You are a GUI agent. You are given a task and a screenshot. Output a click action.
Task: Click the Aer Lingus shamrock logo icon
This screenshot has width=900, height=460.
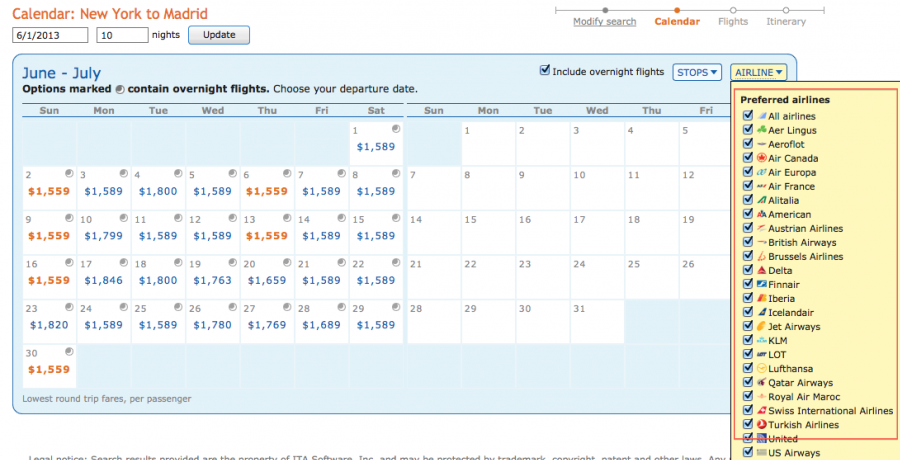pyautogui.click(x=761, y=130)
